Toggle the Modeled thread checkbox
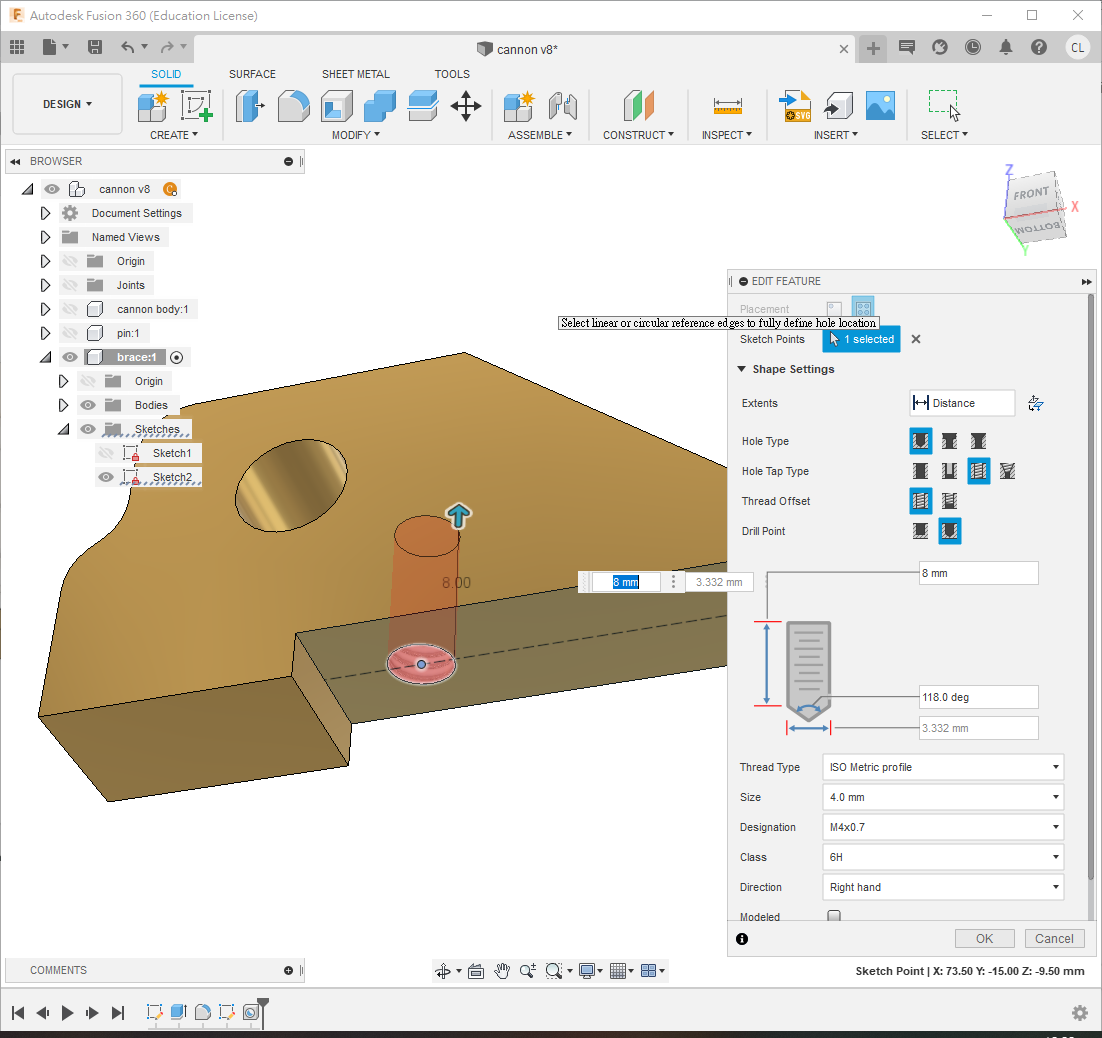This screenshot has width=1102, height=1038. tap(834, 916)
